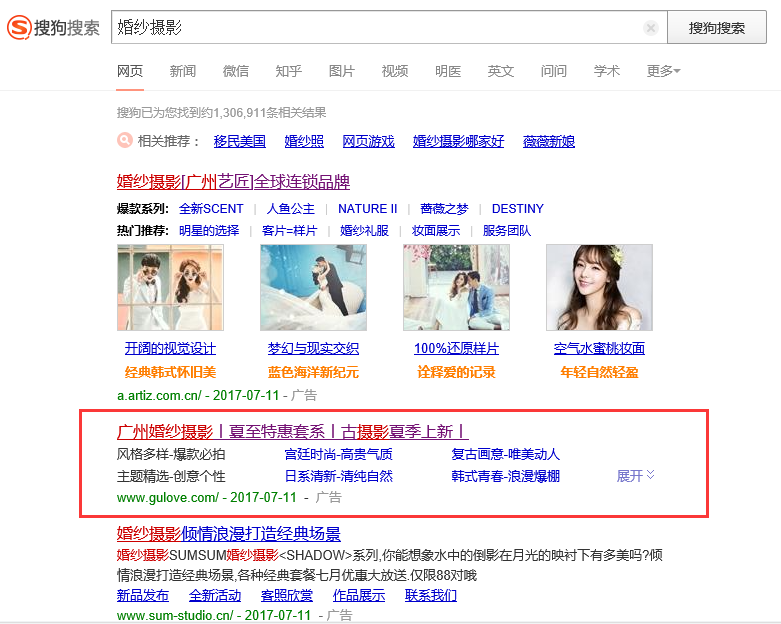Select the 知乎 search tab

click(x=289, y=71)
